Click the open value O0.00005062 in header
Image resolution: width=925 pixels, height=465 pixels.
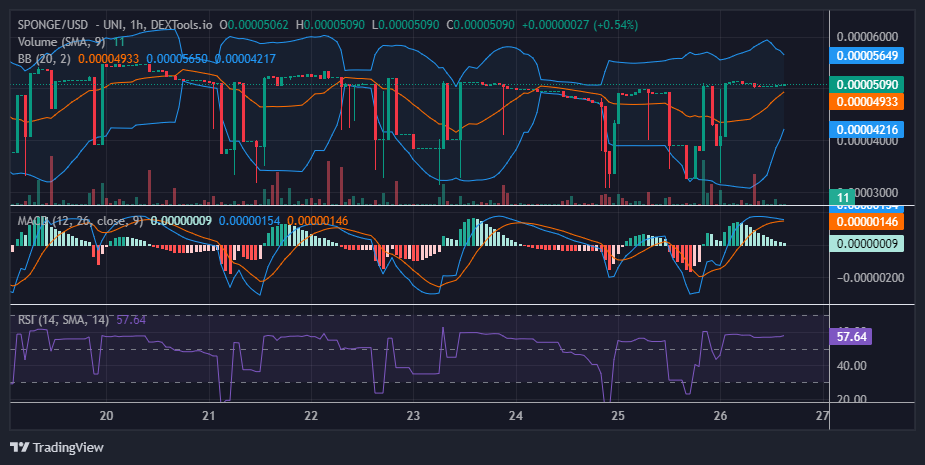tap(254, 25)
